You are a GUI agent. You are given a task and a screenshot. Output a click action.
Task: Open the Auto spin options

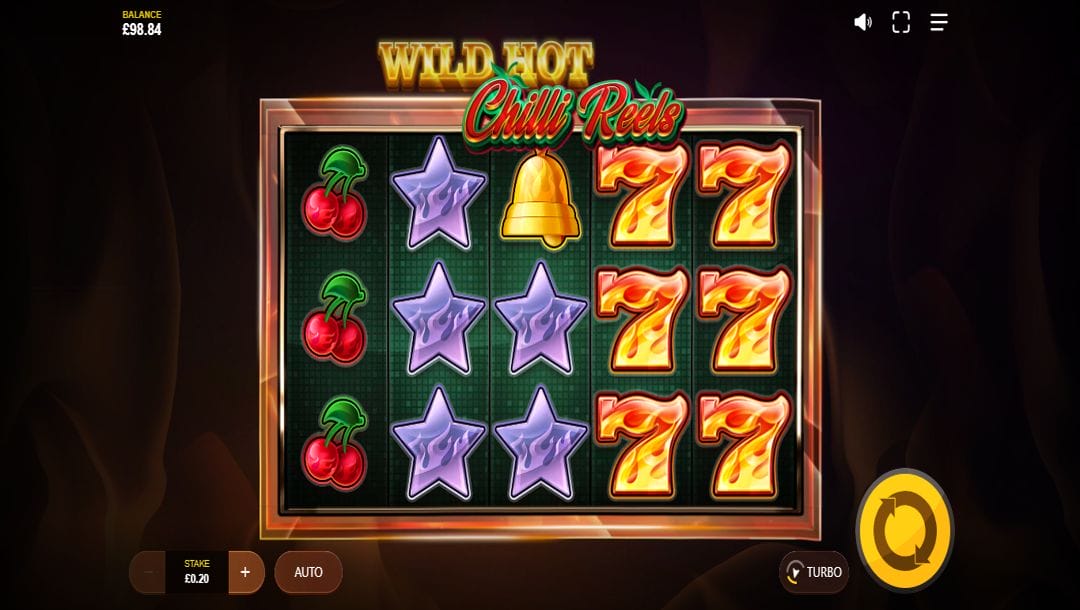(309, 572)
